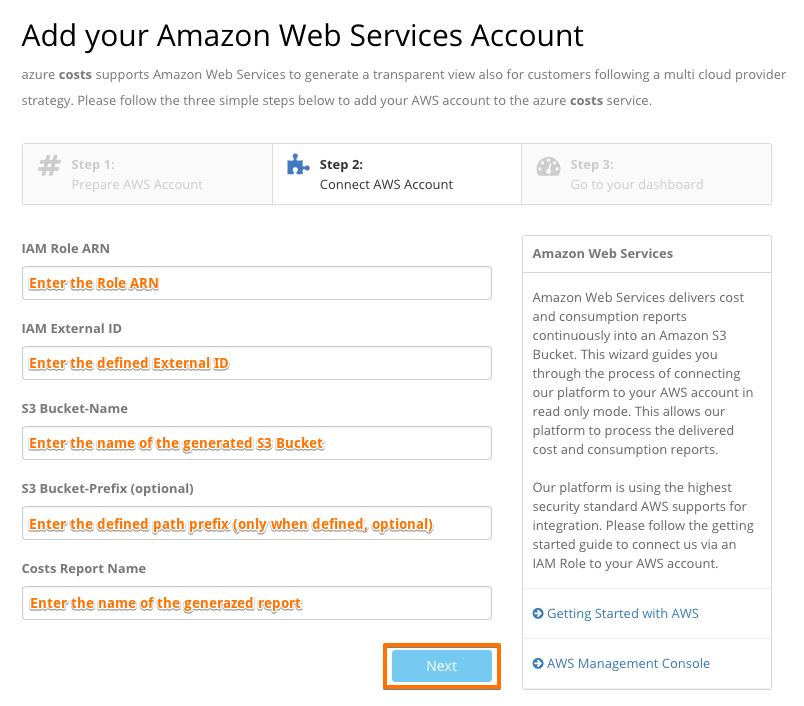Click the IAM Role ARN label
The image size is (804, 706).
pos(66,248)
